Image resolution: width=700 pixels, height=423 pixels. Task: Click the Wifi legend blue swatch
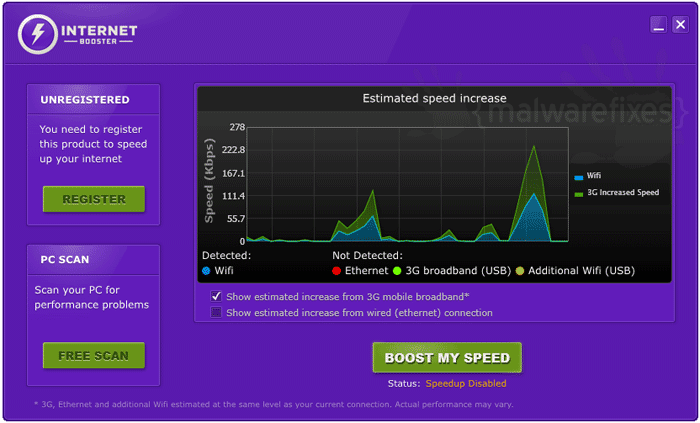point(579,177)
